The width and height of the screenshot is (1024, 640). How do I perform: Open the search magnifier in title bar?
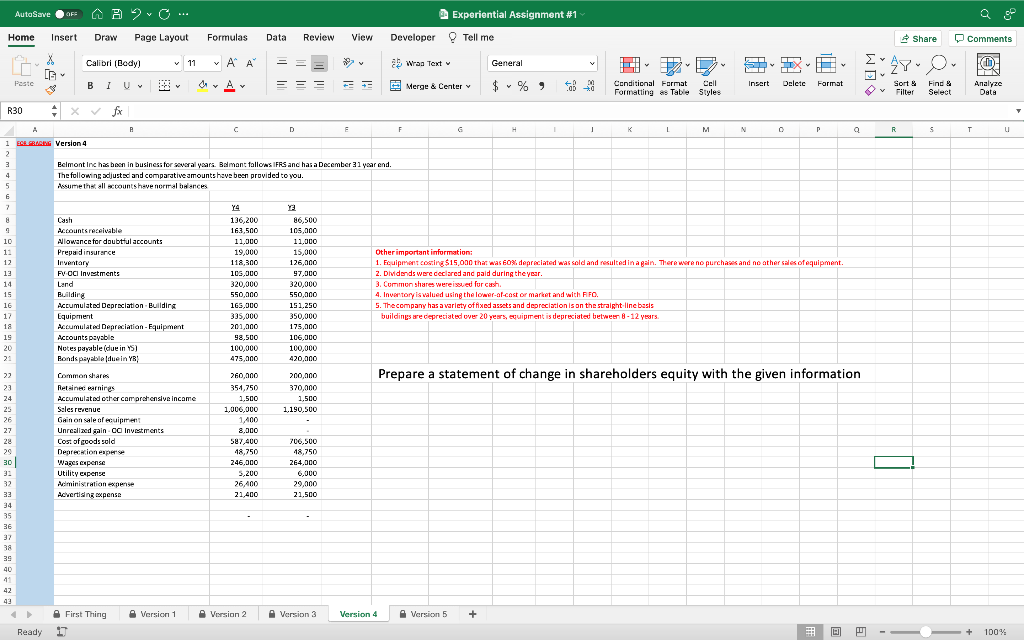point(985,14)
